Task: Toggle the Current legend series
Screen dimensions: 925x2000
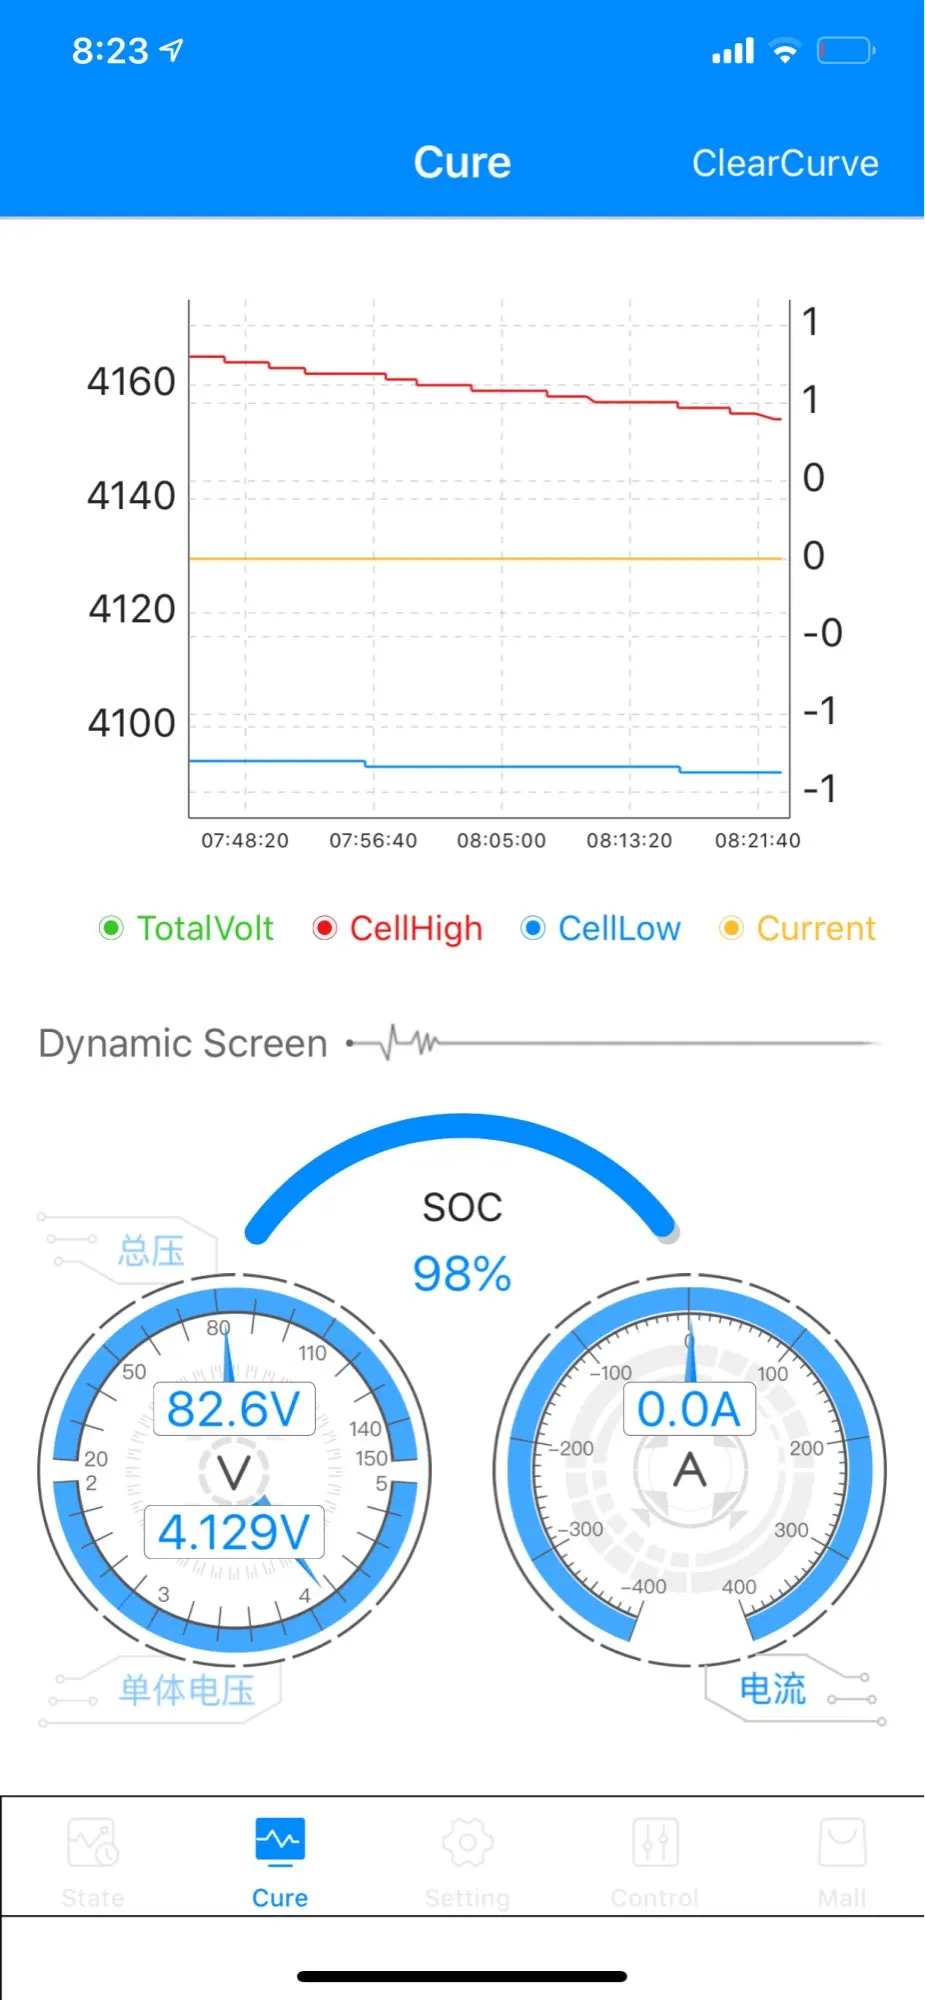Action: (x=798, y=928)
